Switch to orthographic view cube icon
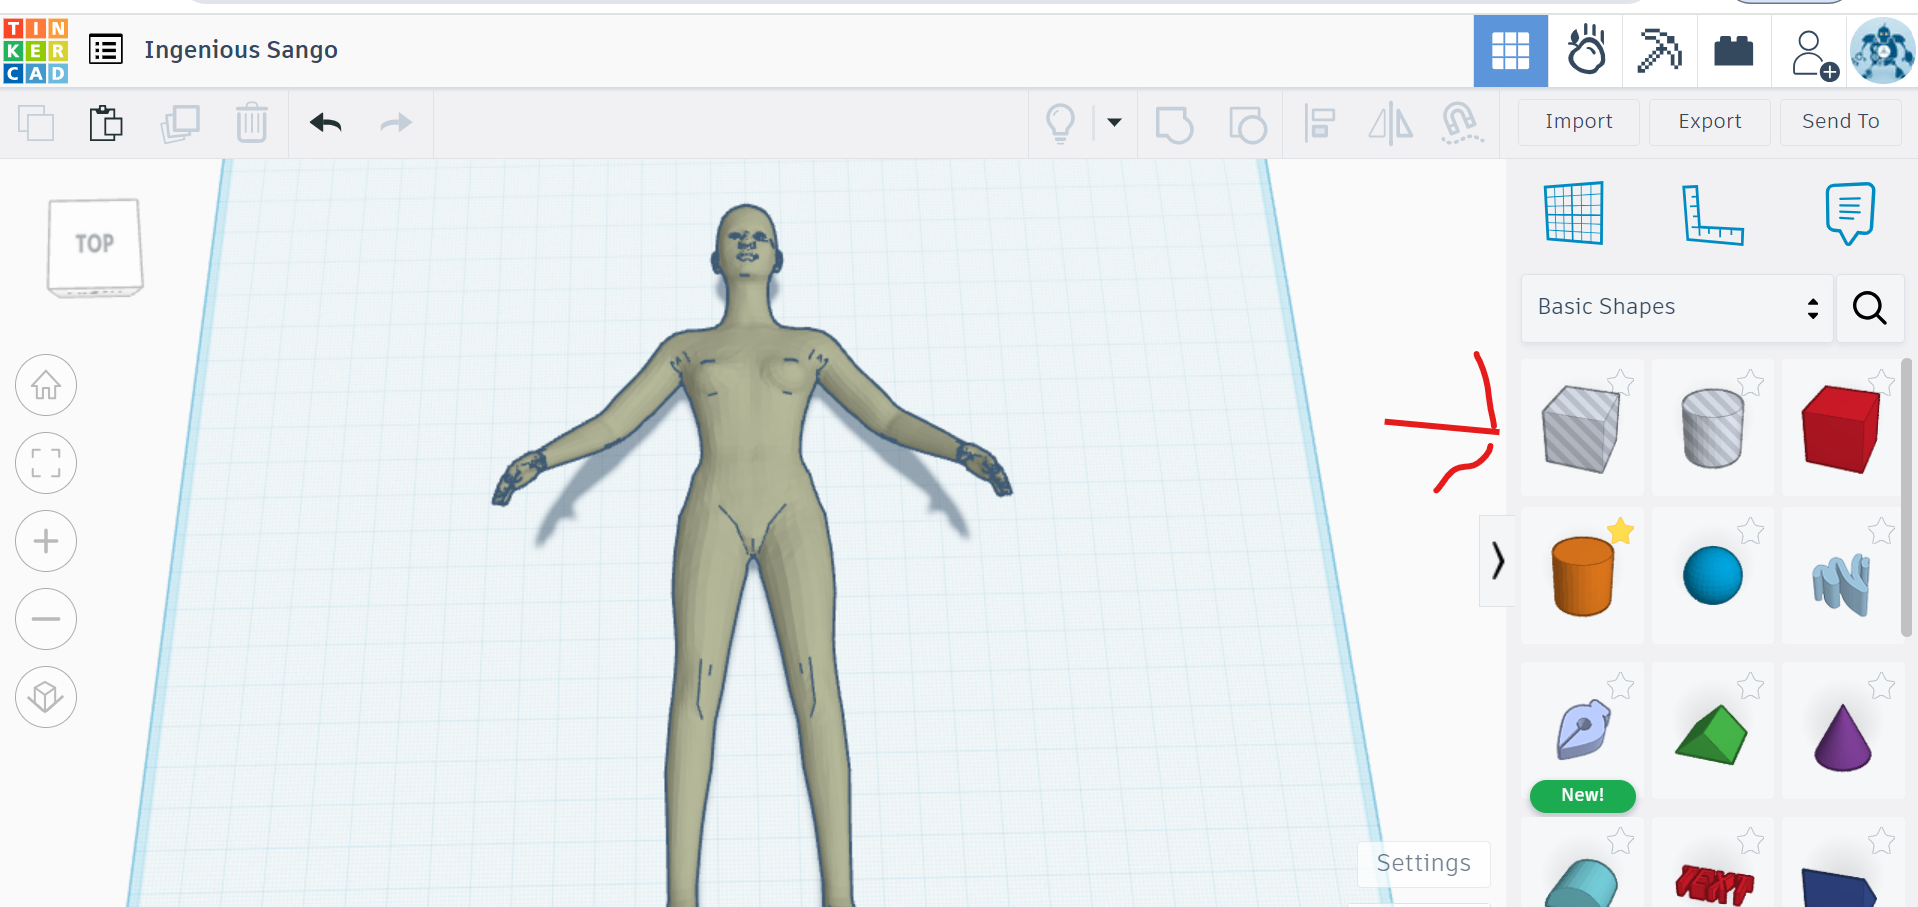Screen dimensions: 1918x907 tap(46, 697)
